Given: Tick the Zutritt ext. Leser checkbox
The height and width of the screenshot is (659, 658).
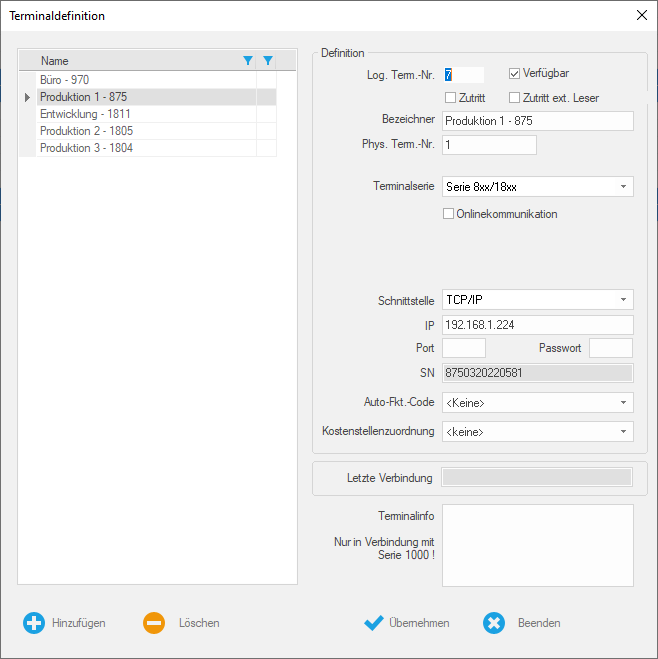Looking at the screenshot, I should pyautogui.click(x=515, y=98).
